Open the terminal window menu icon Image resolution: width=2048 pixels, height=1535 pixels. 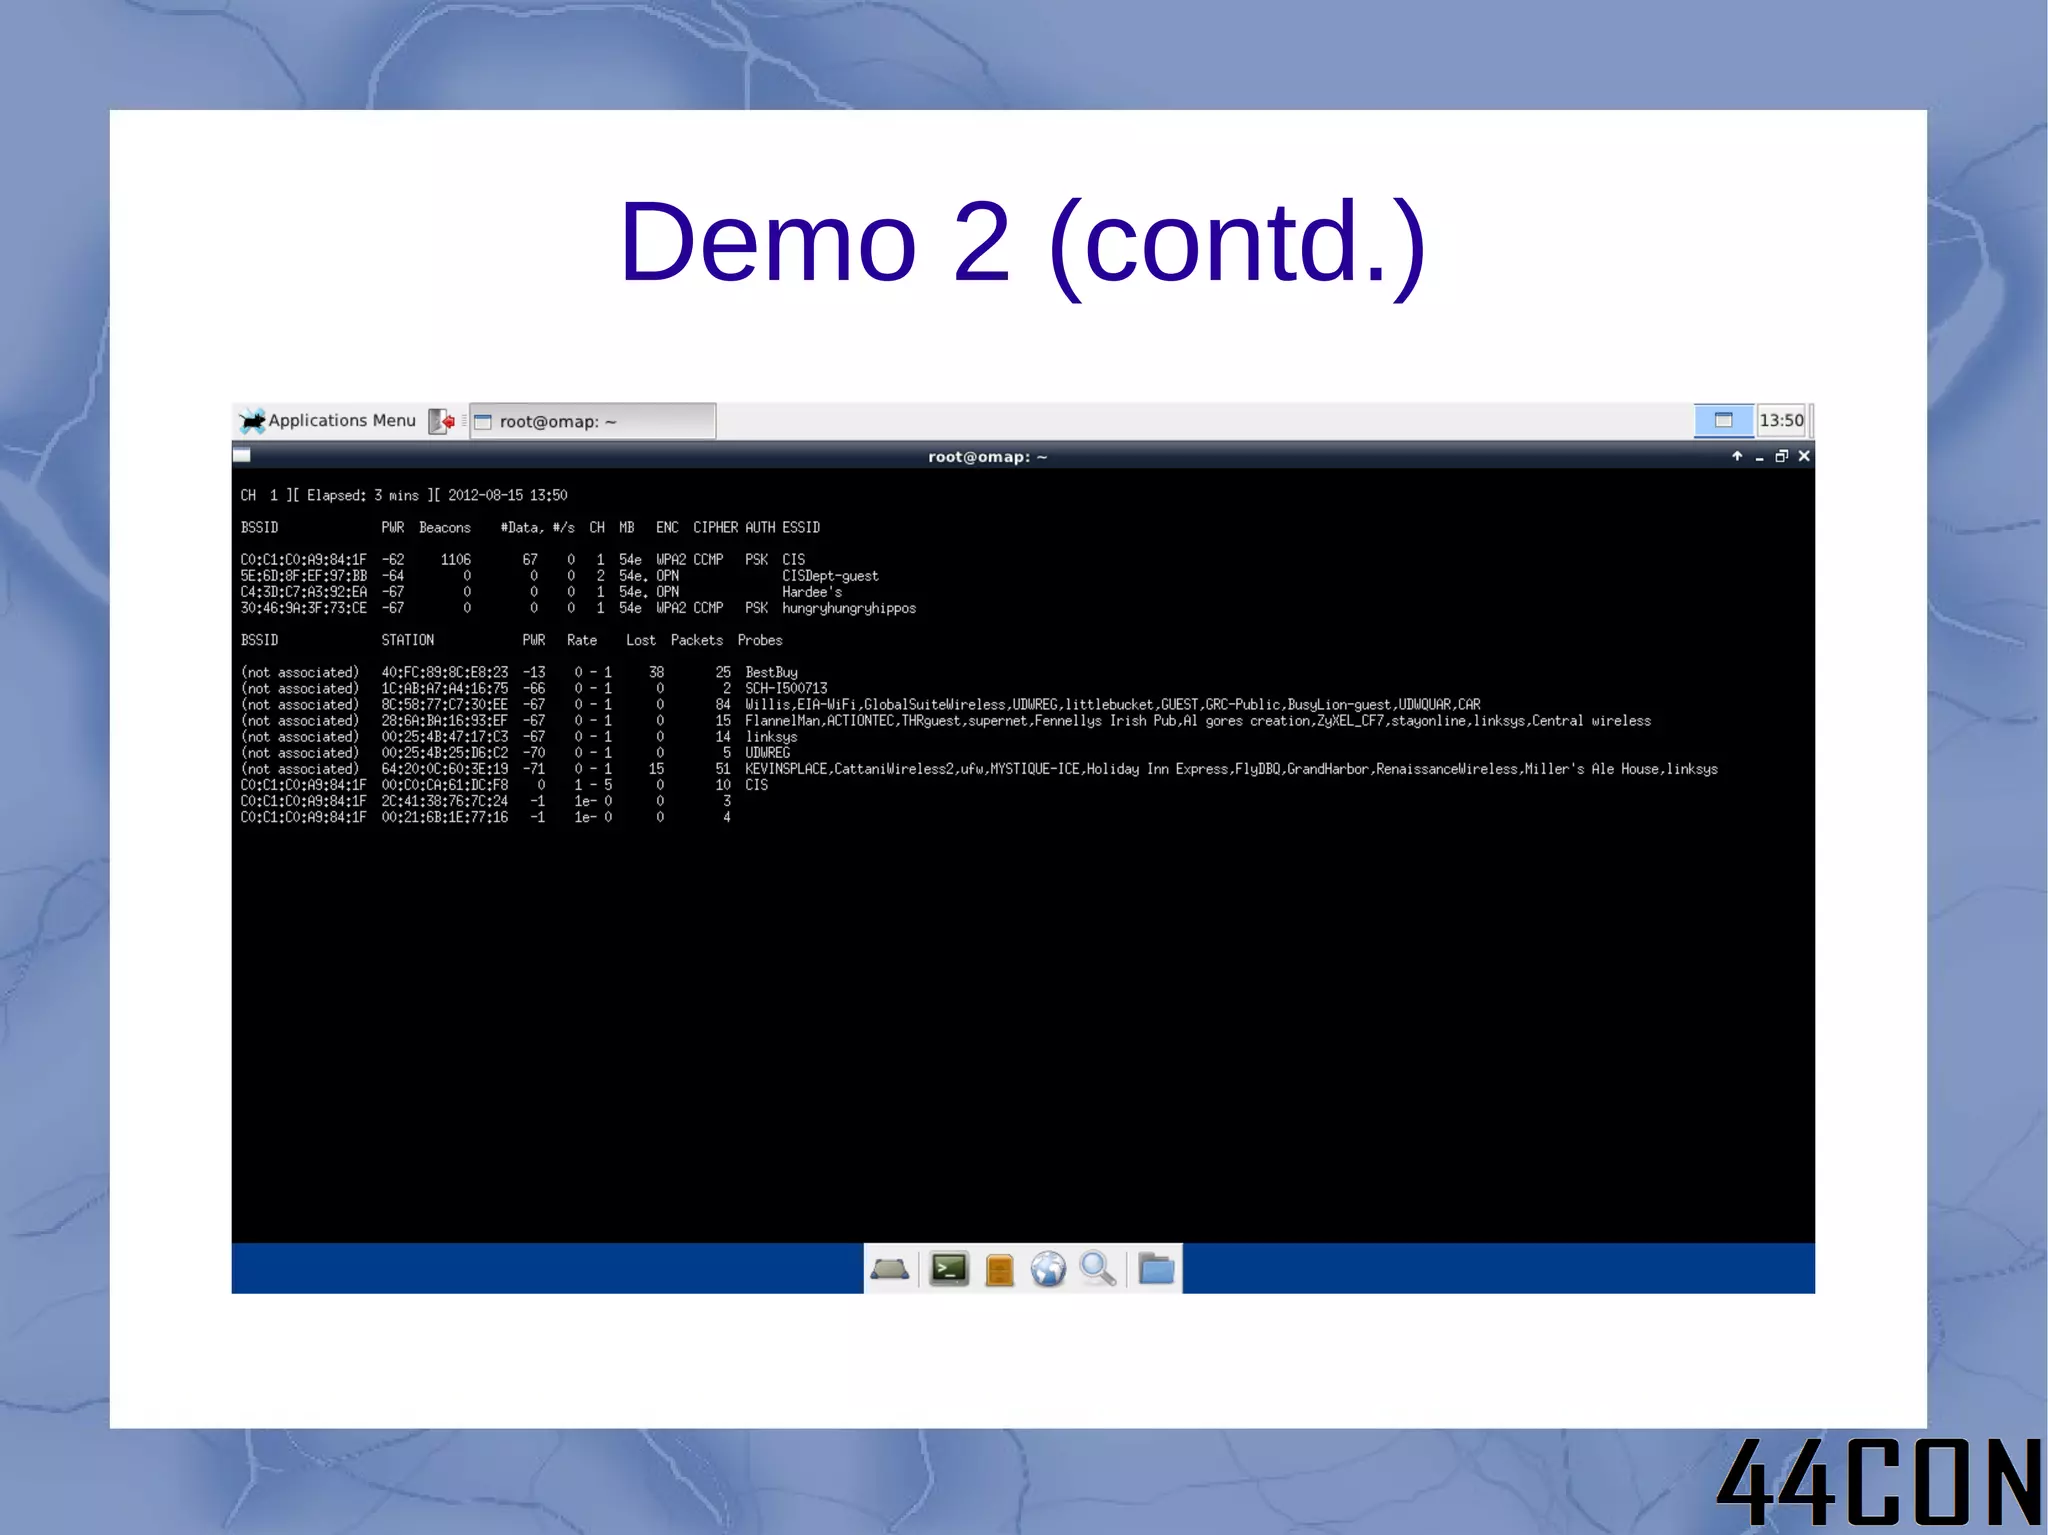pyautogui.click(x=242, y=456)
